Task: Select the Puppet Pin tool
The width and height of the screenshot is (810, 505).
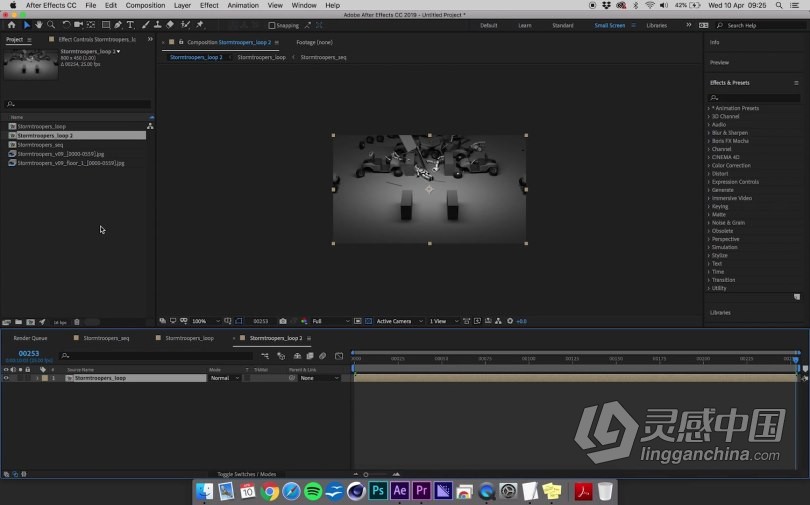Action: click(200, 25)
